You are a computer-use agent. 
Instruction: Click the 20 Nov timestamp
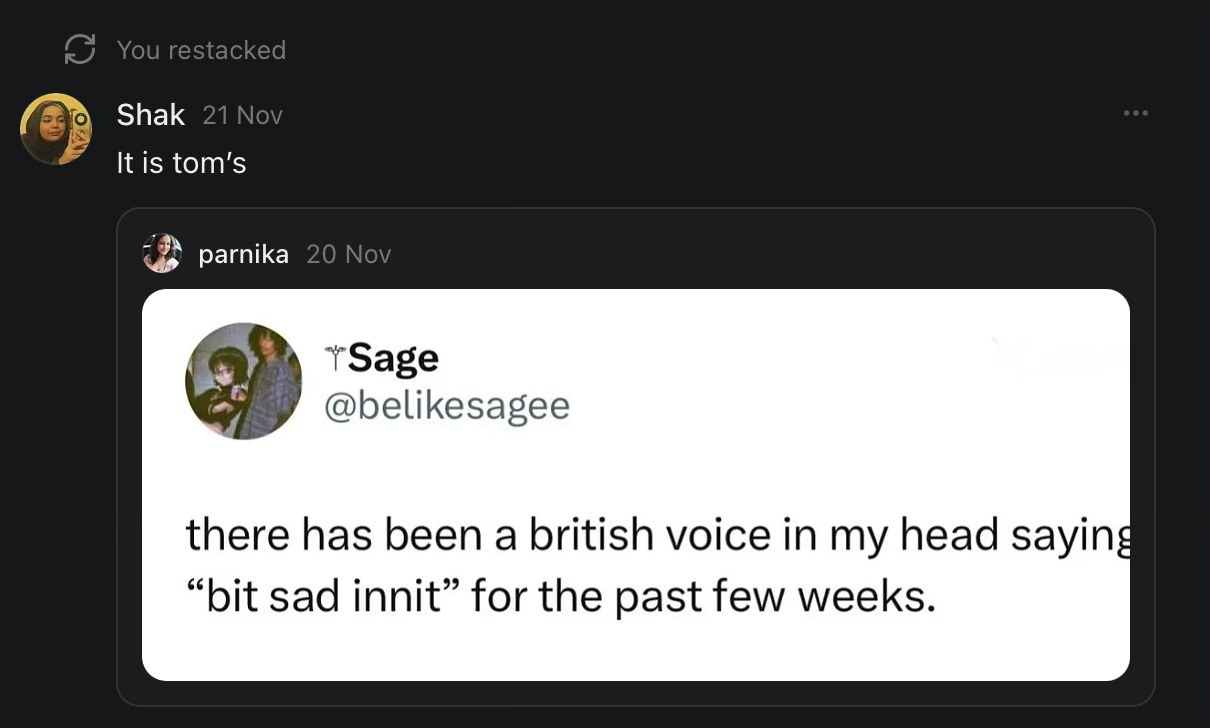coord(348,254)
